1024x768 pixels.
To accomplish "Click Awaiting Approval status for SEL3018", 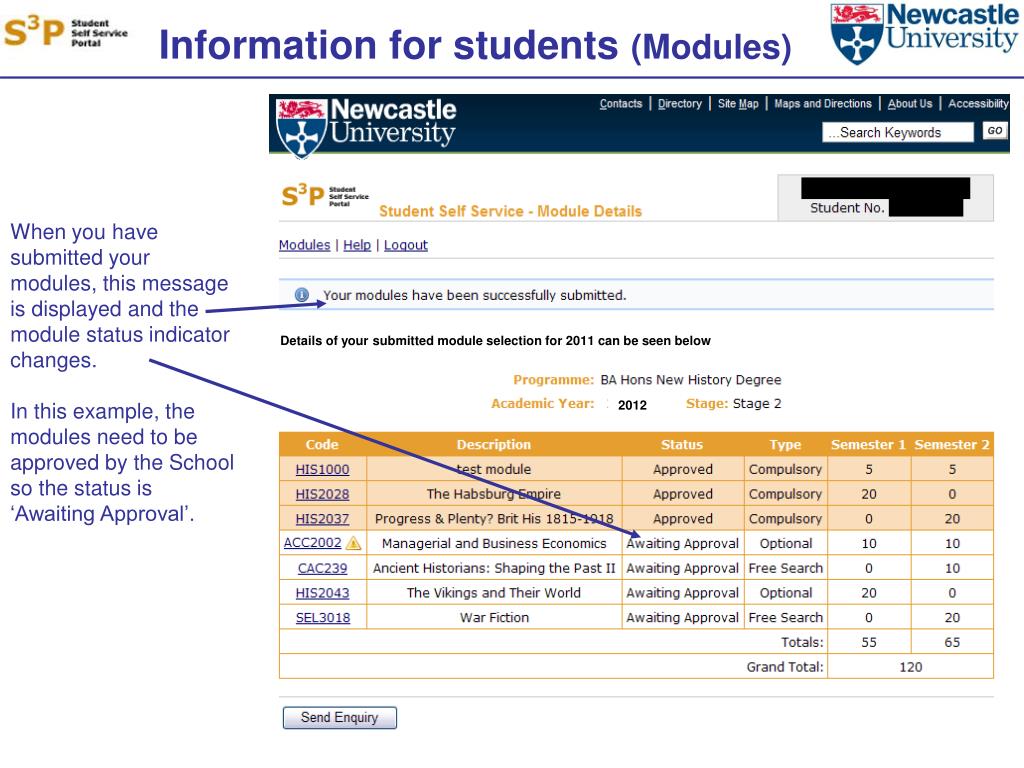I will tap(682, 618).
